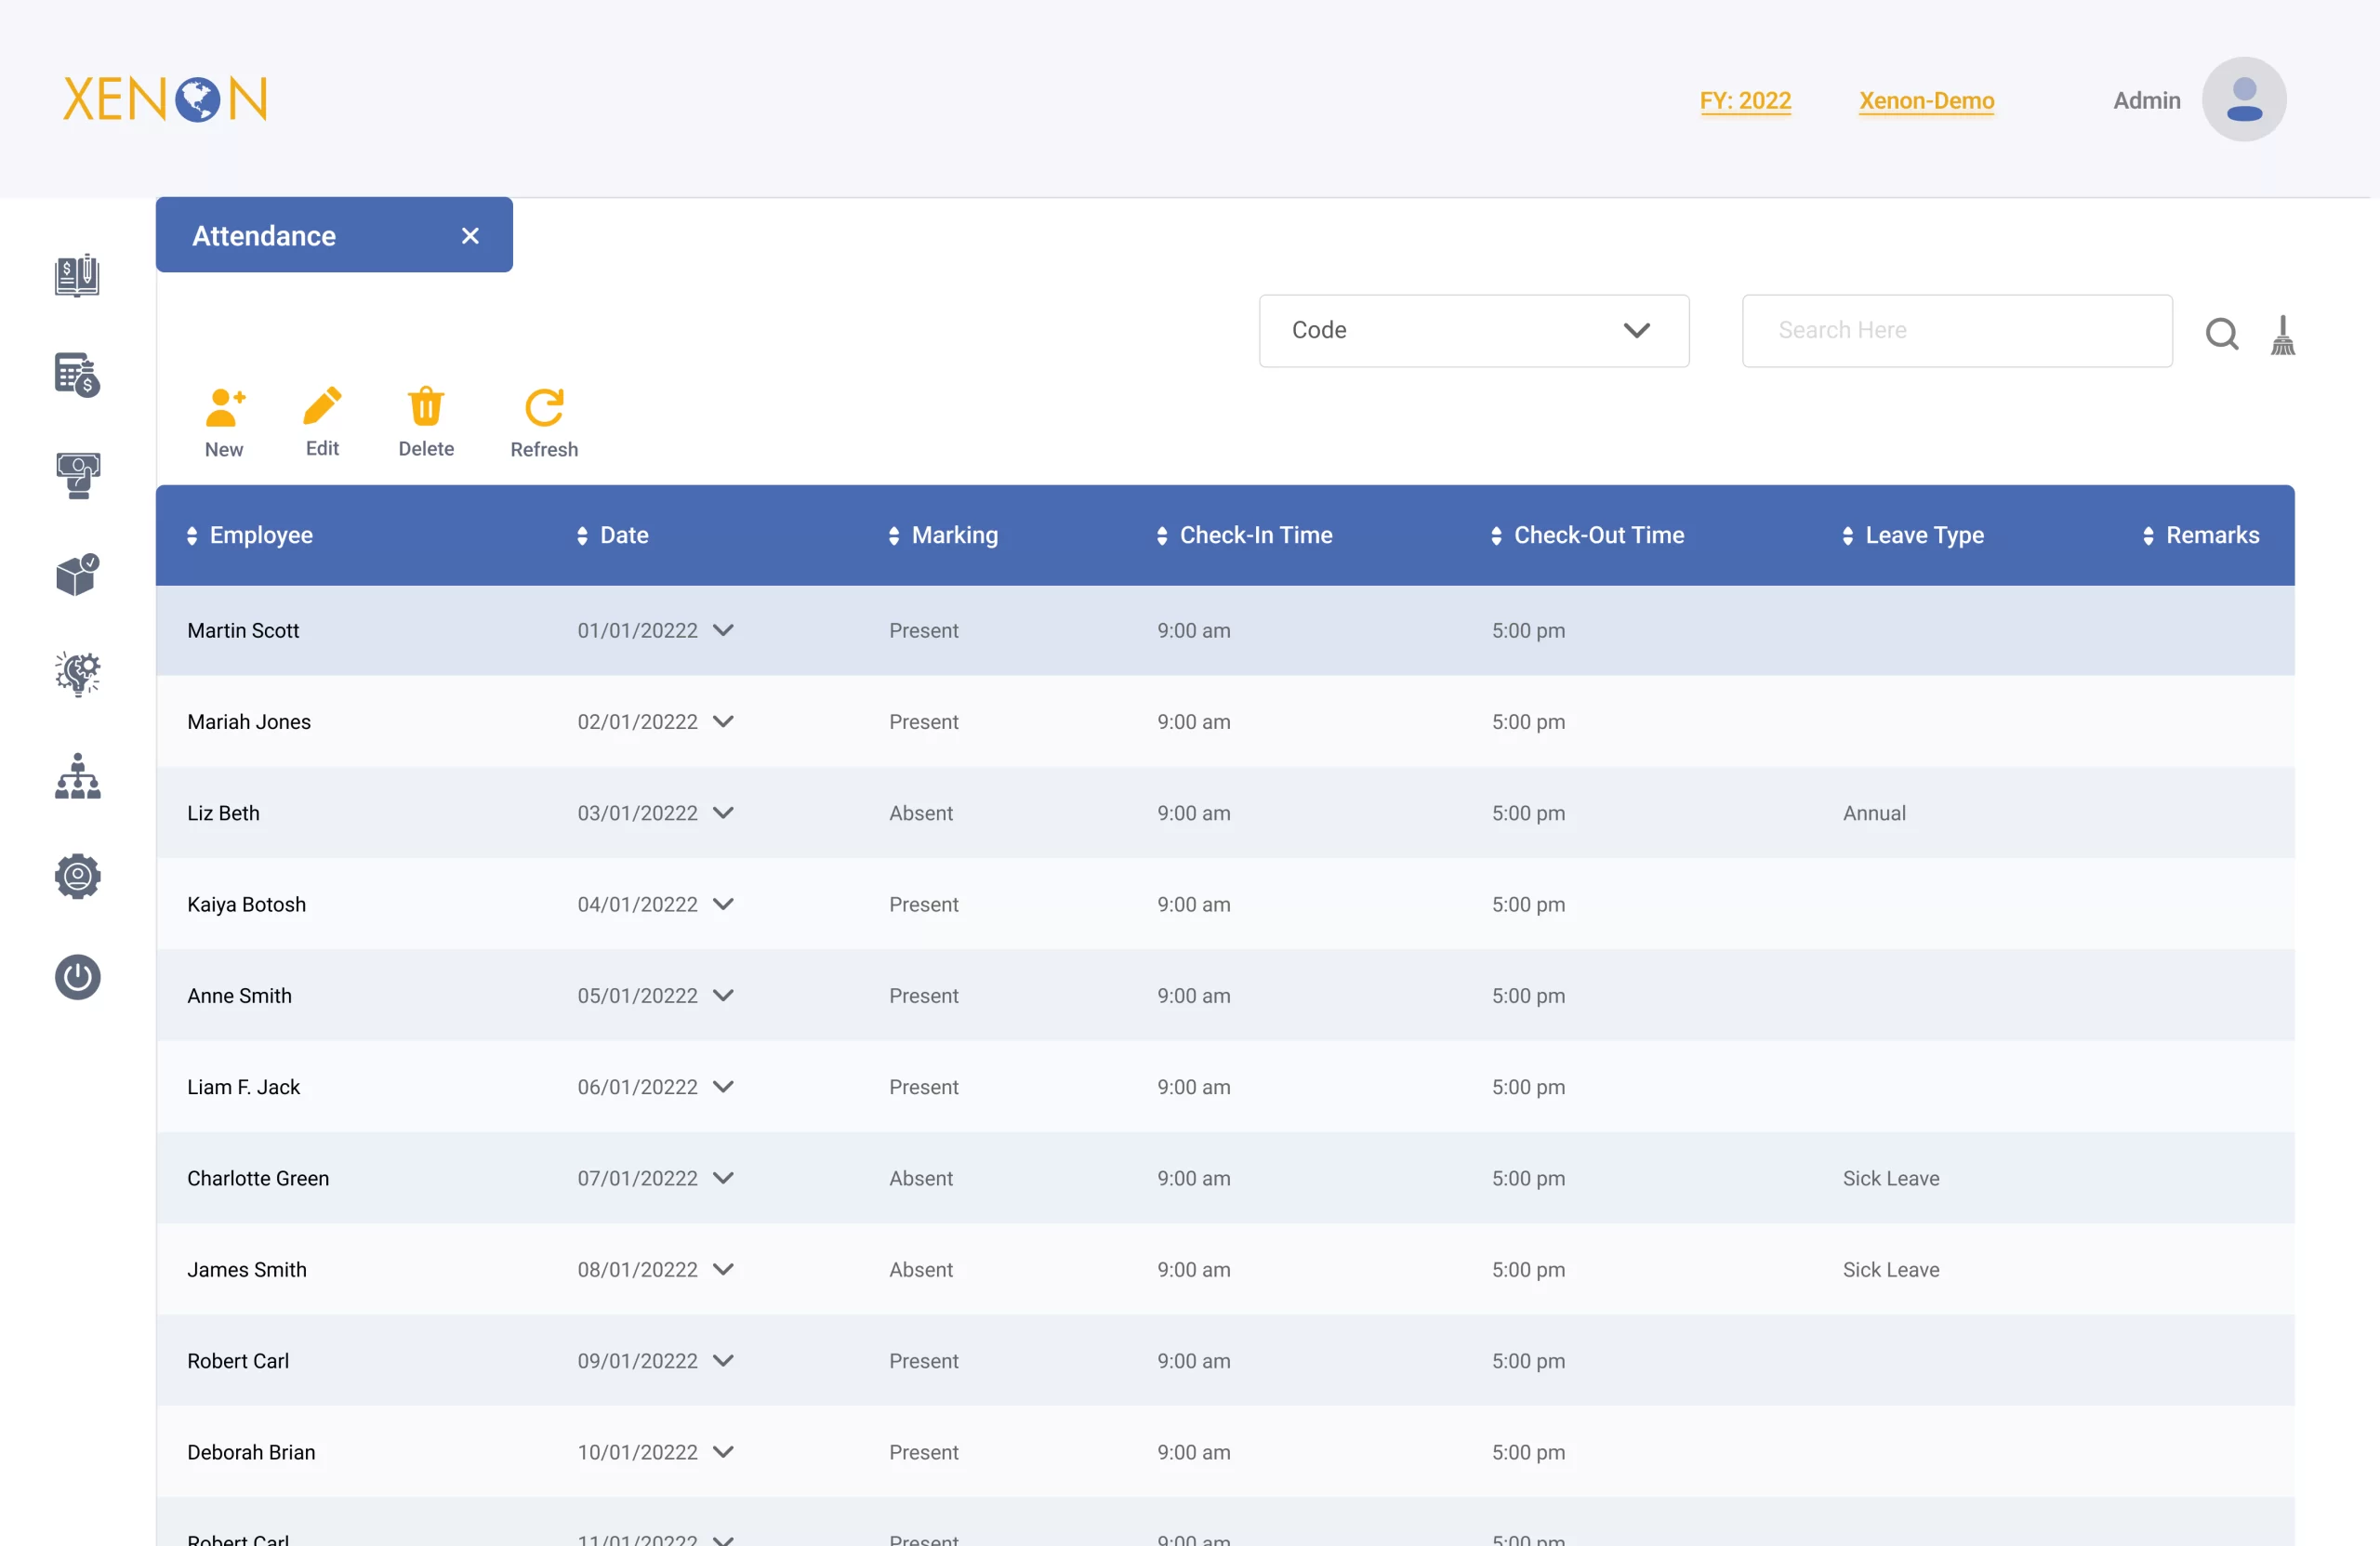This screenshot has width=2380, height=1546.
Task: Expand date chevron for Charlotte Green row
Action: [x=723, y=1178]
